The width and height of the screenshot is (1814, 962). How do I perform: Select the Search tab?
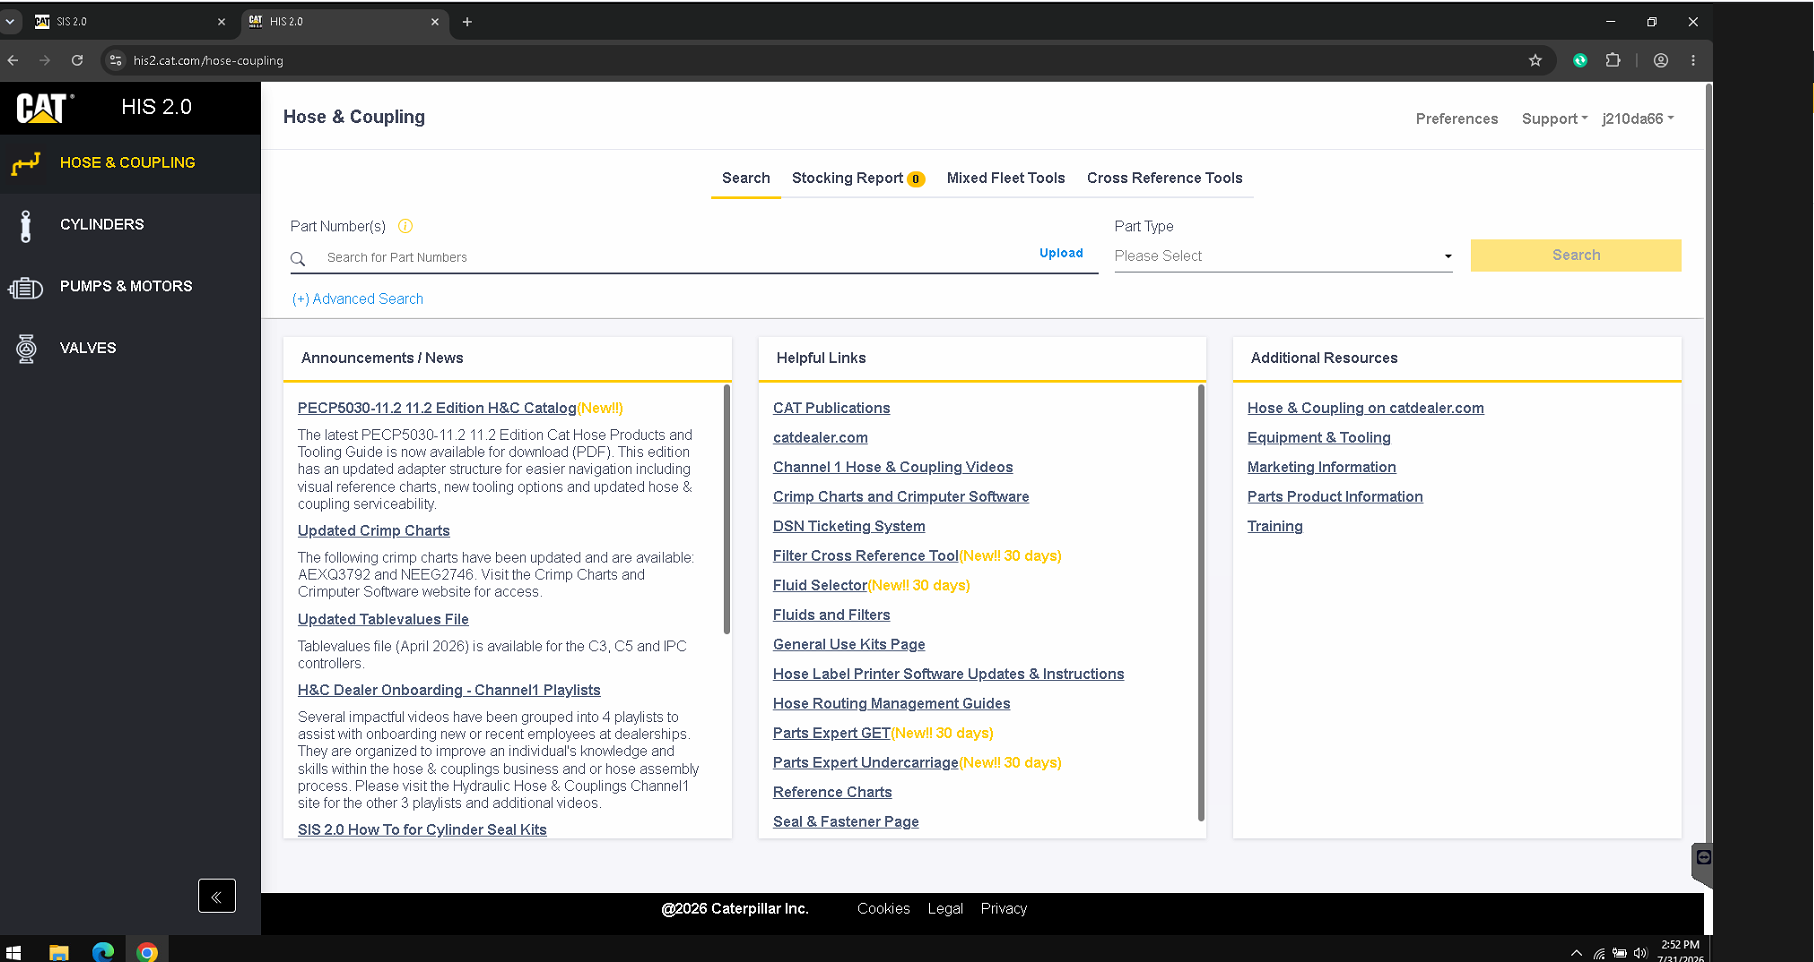click(746, 178)
